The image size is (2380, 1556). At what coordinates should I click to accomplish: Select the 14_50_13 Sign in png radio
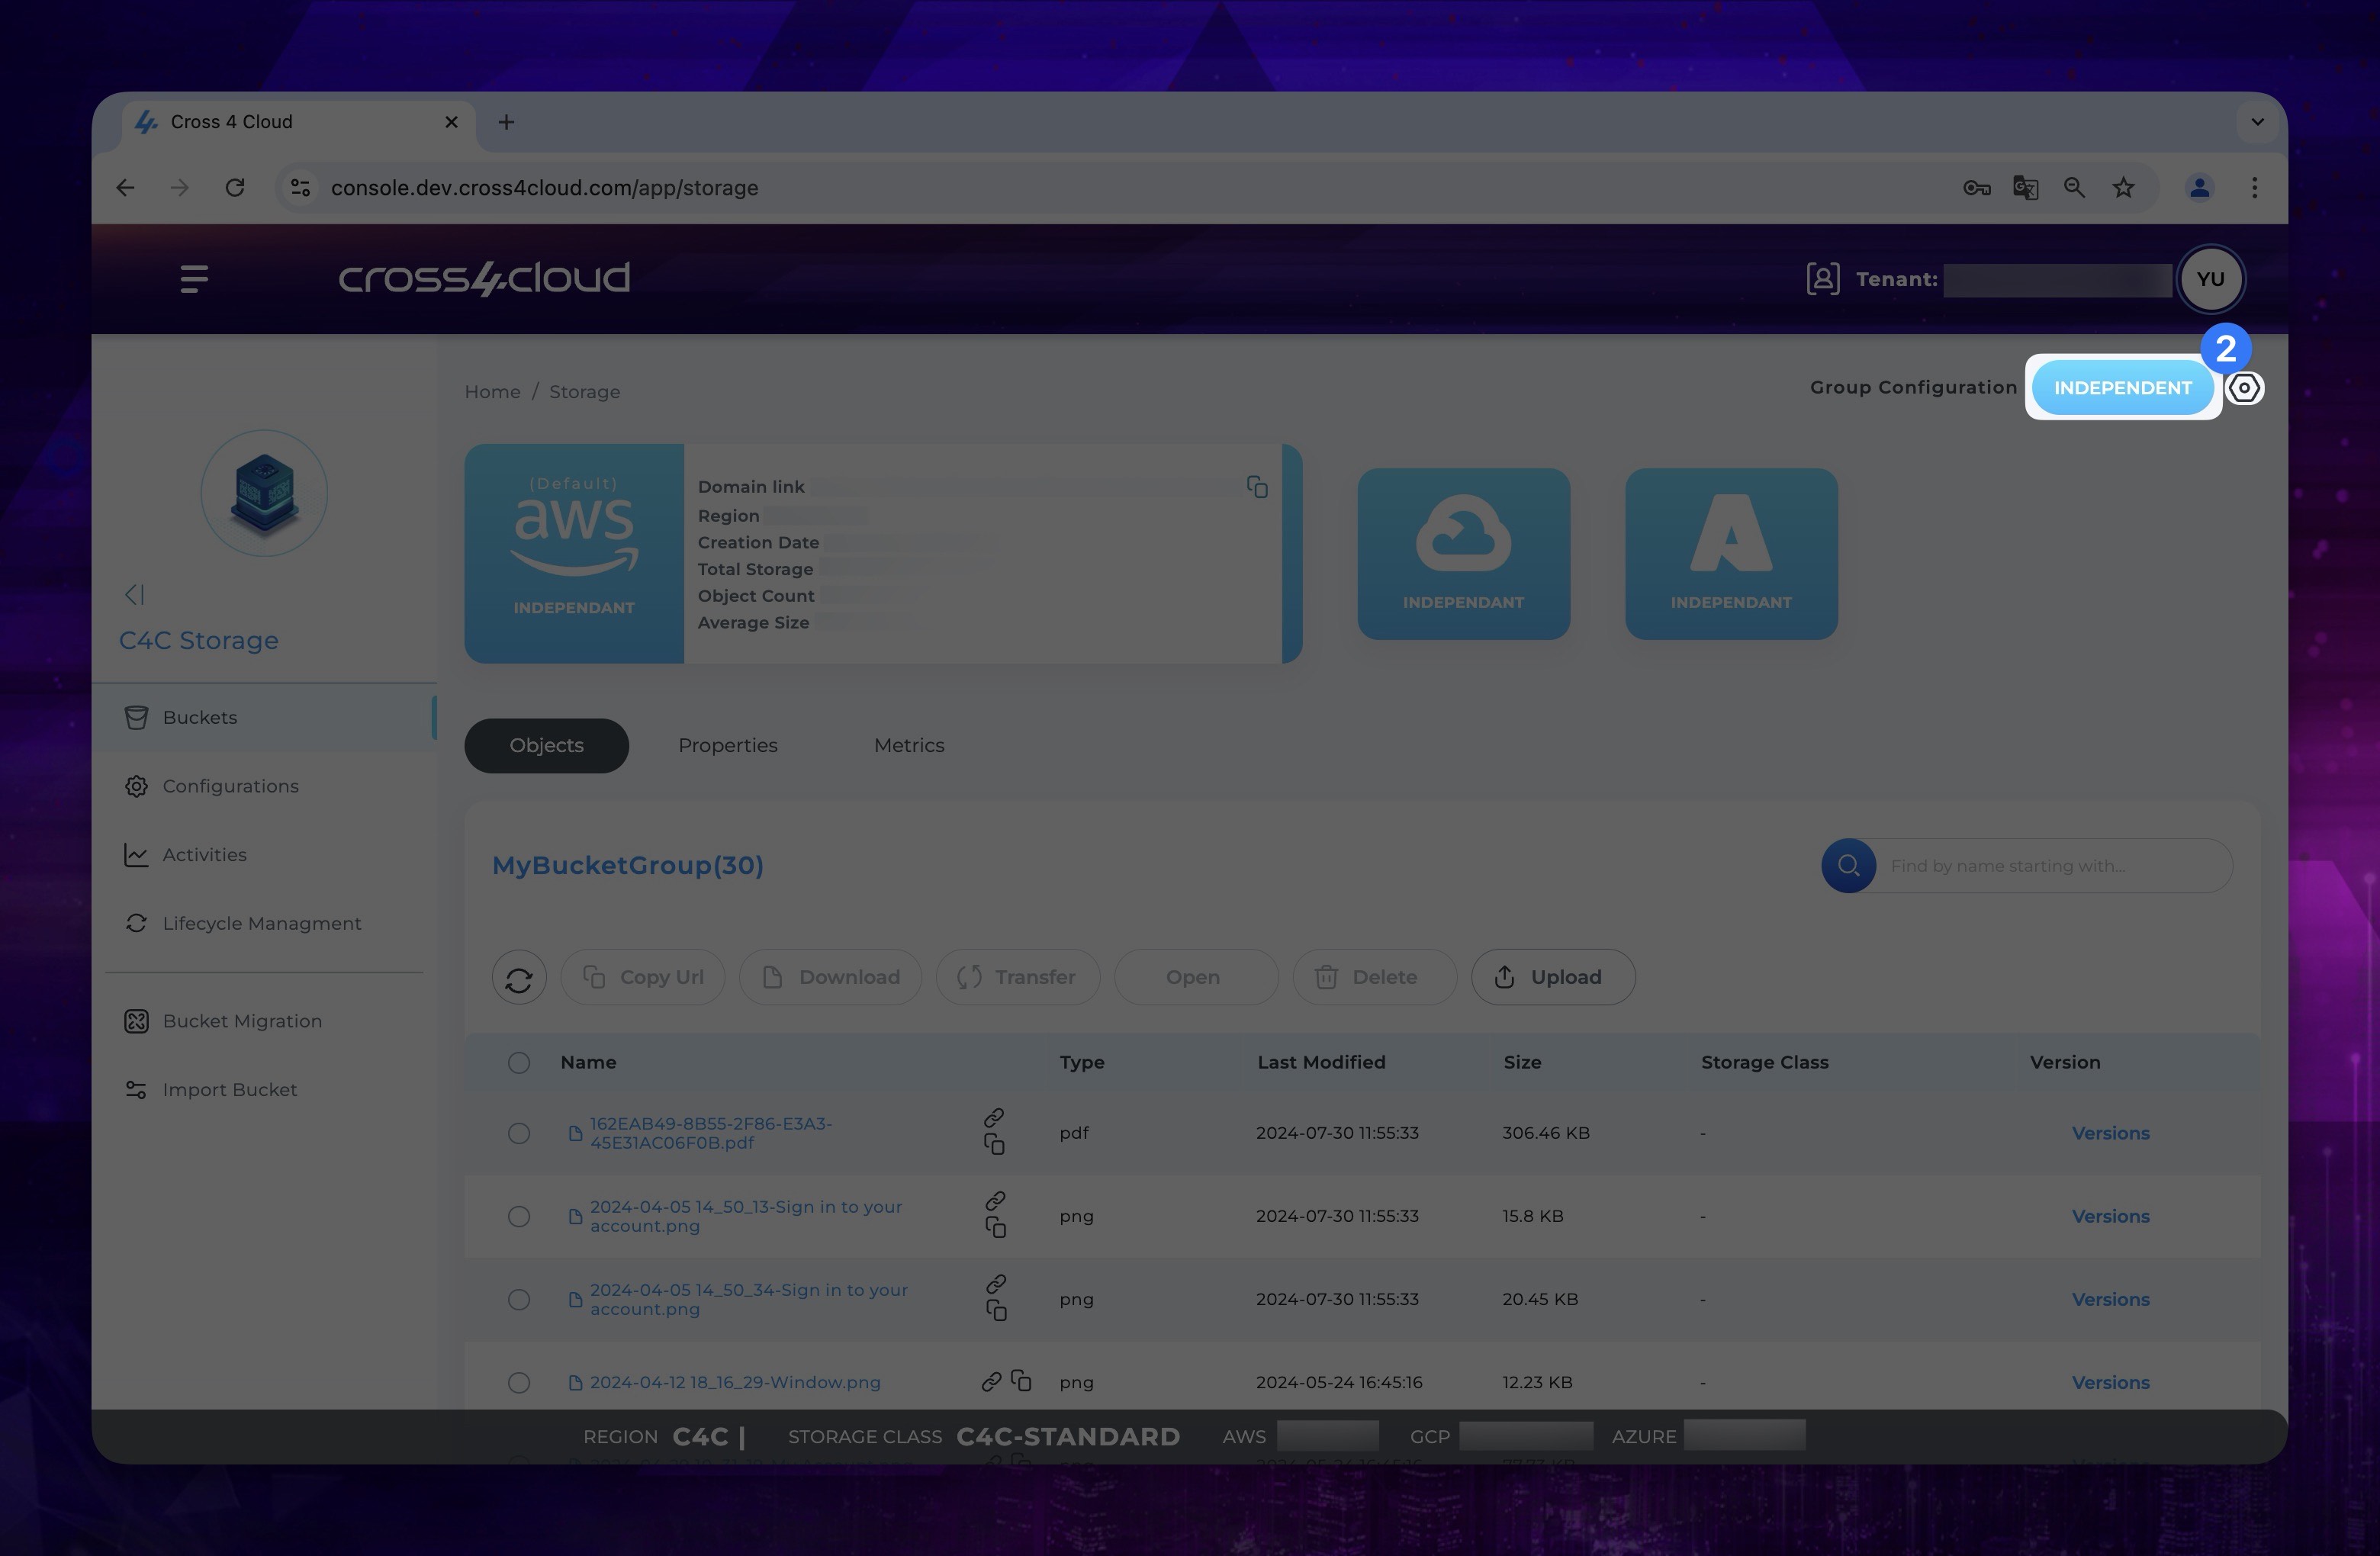click(518, 1217)
